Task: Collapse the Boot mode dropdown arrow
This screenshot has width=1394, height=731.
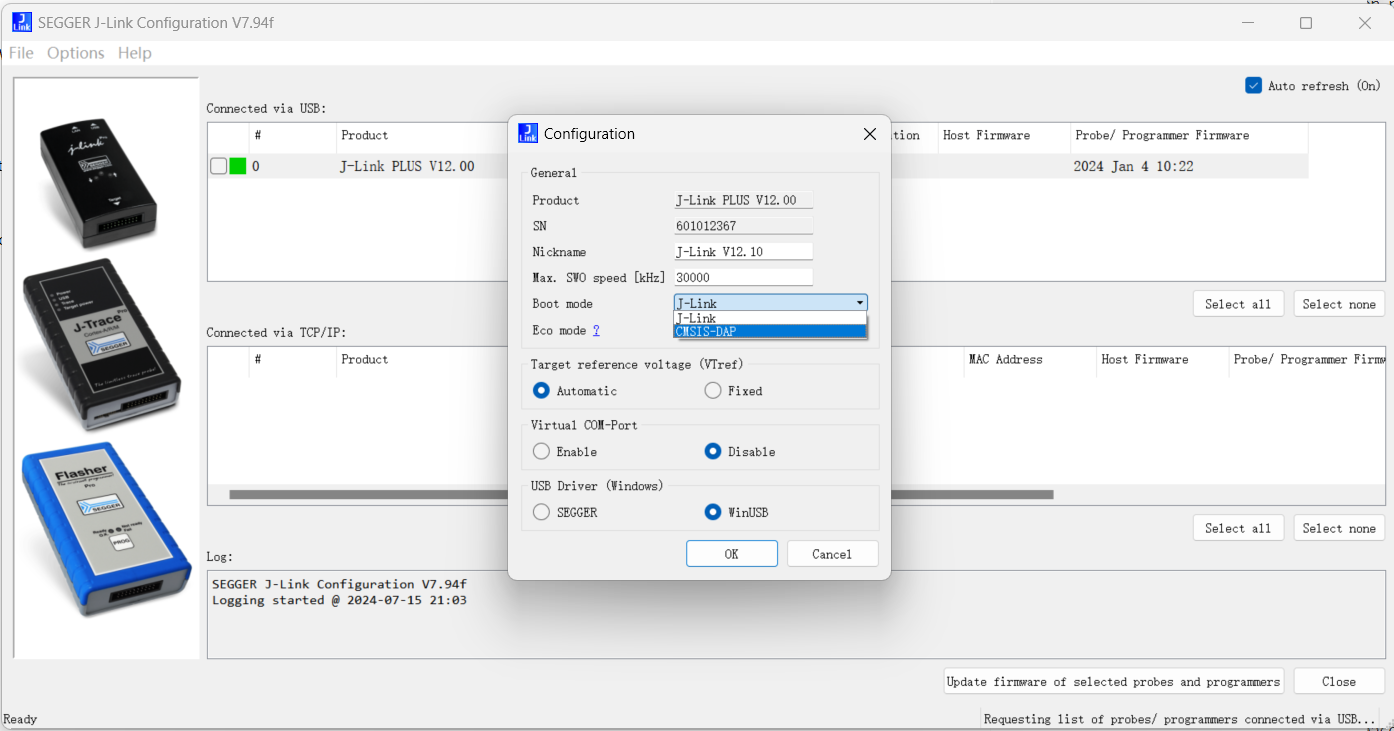Action: pos(859,303)
